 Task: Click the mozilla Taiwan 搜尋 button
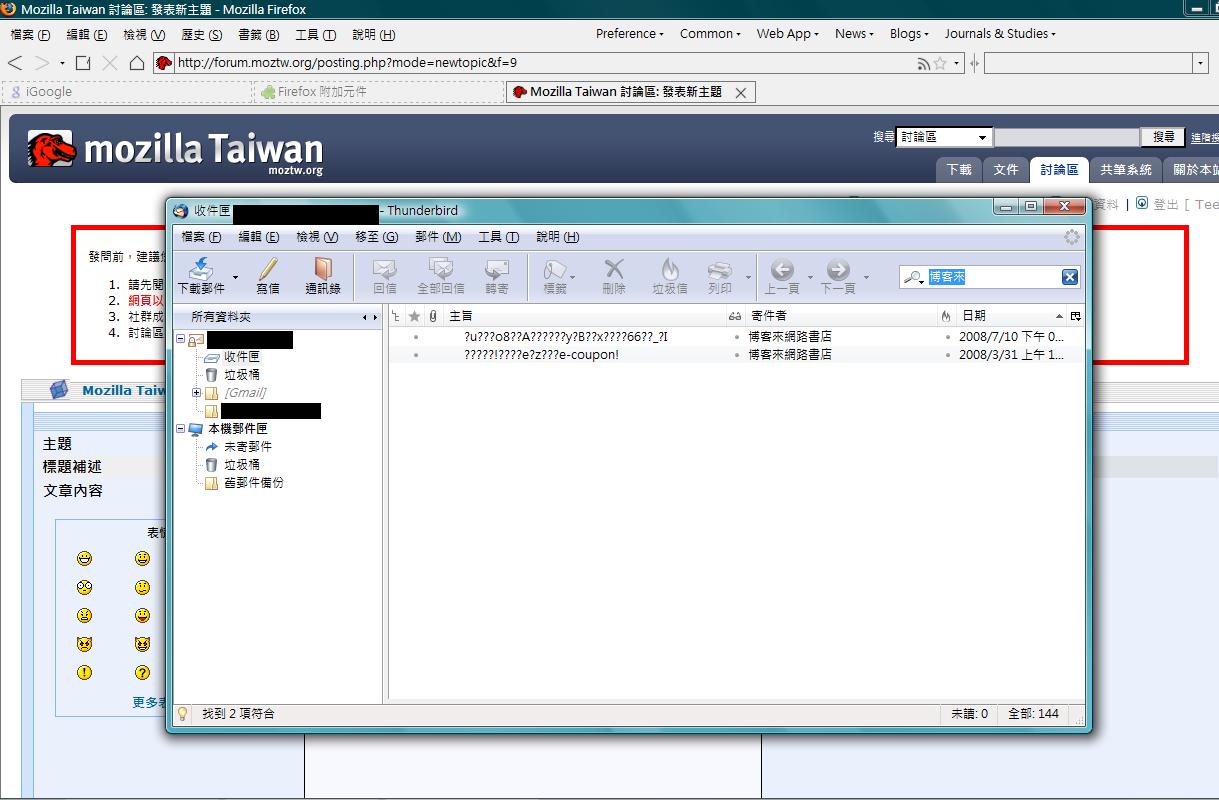click(1163, 137)
